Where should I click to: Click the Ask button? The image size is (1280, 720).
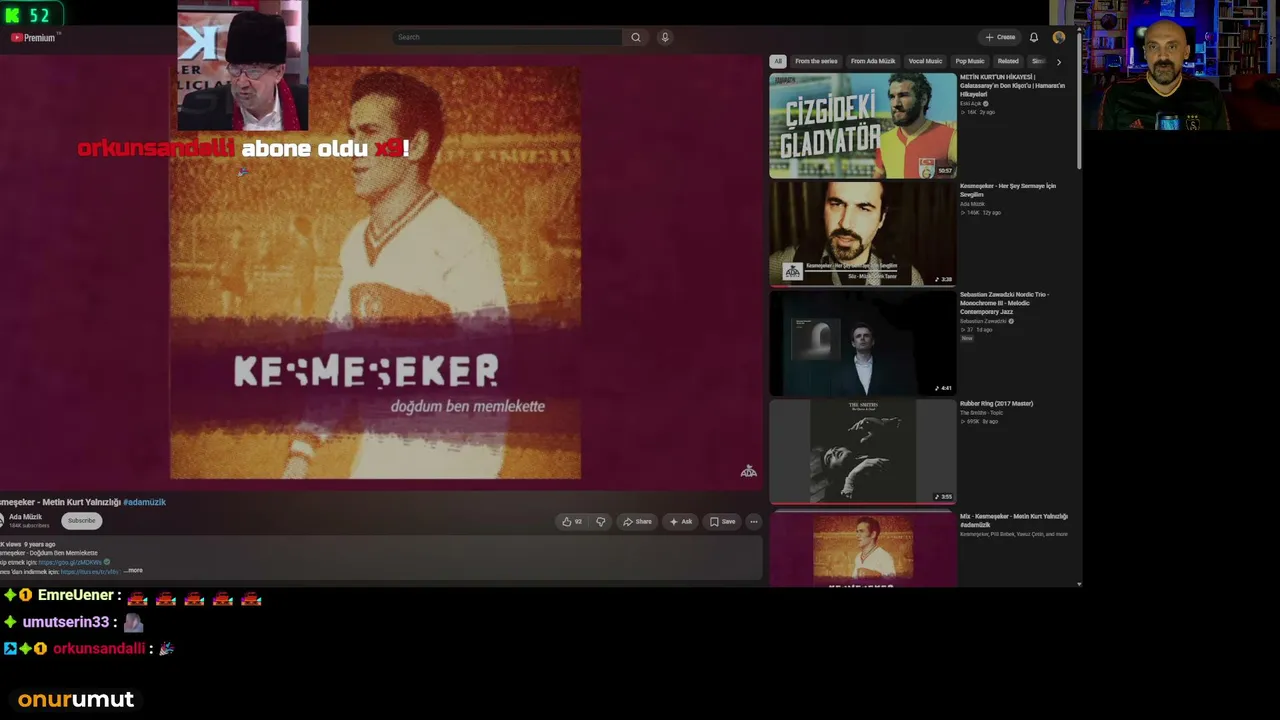coord(681,521)
